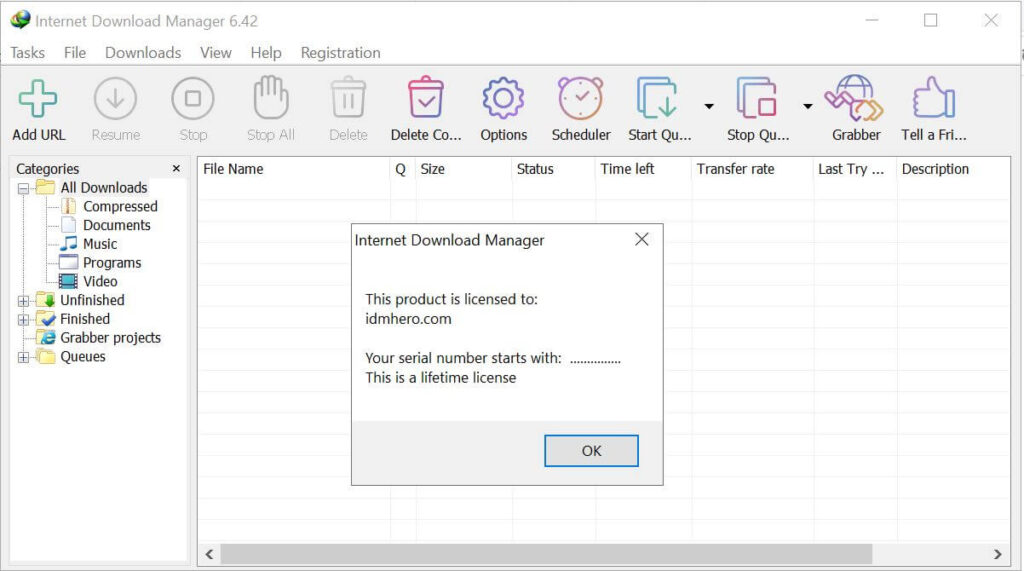Open the Scheduler clock icon

[x=581, y=98]
